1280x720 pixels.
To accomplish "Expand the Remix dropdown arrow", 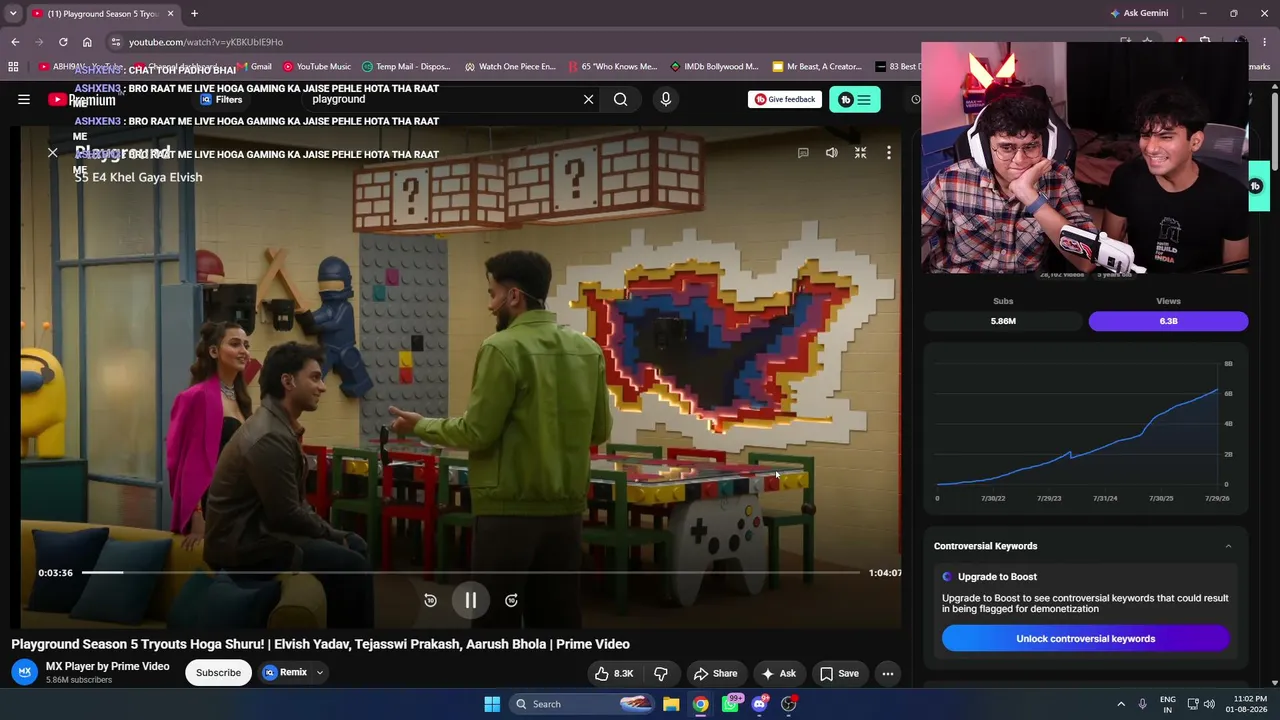I will tap(320, 672).
